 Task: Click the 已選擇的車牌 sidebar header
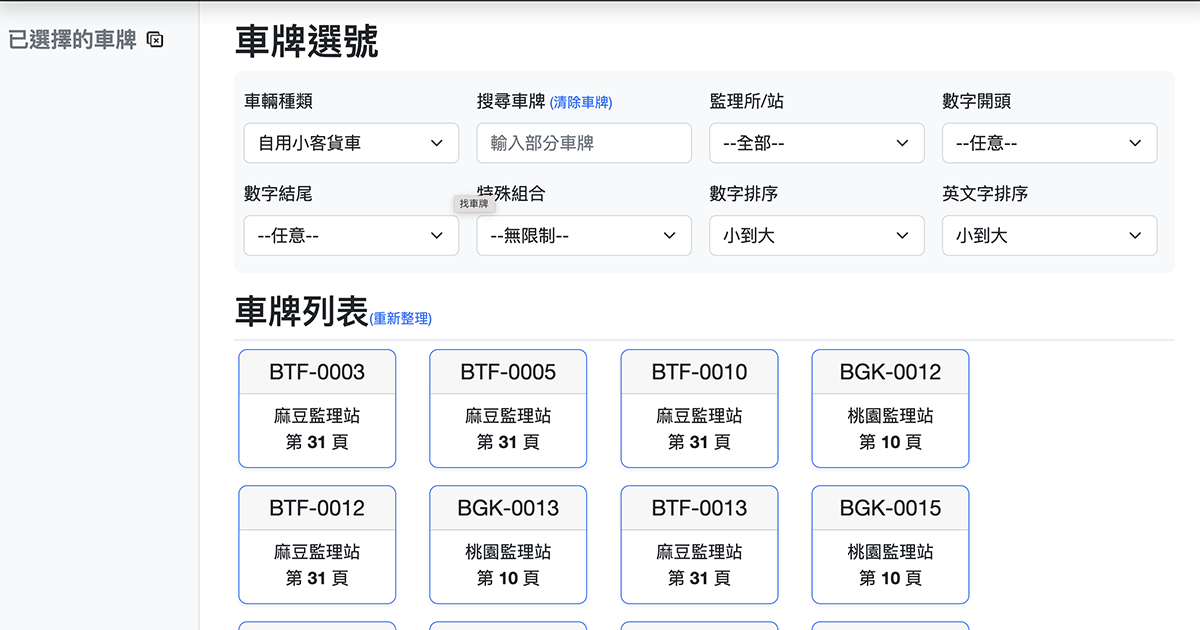click(70, 38)
